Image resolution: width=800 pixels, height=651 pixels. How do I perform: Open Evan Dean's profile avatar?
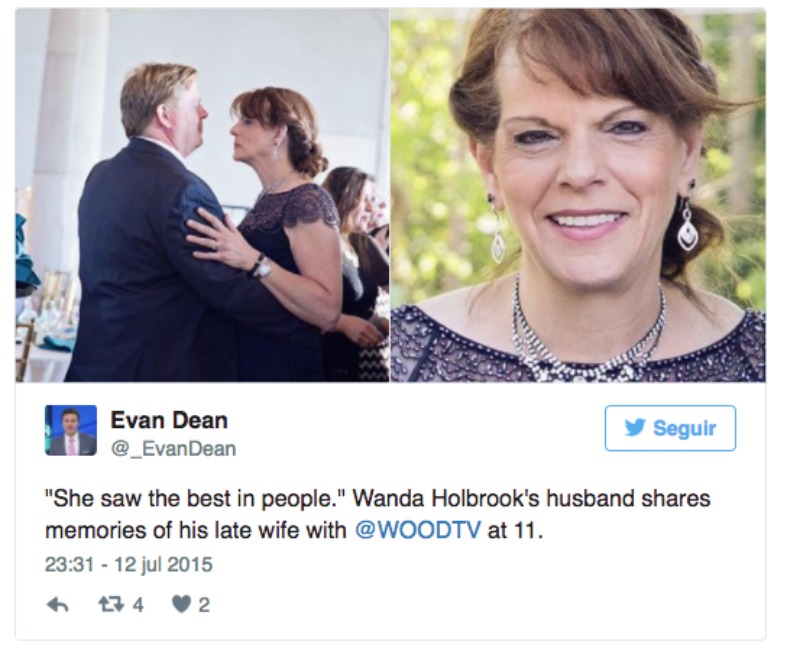pos(71,430)
